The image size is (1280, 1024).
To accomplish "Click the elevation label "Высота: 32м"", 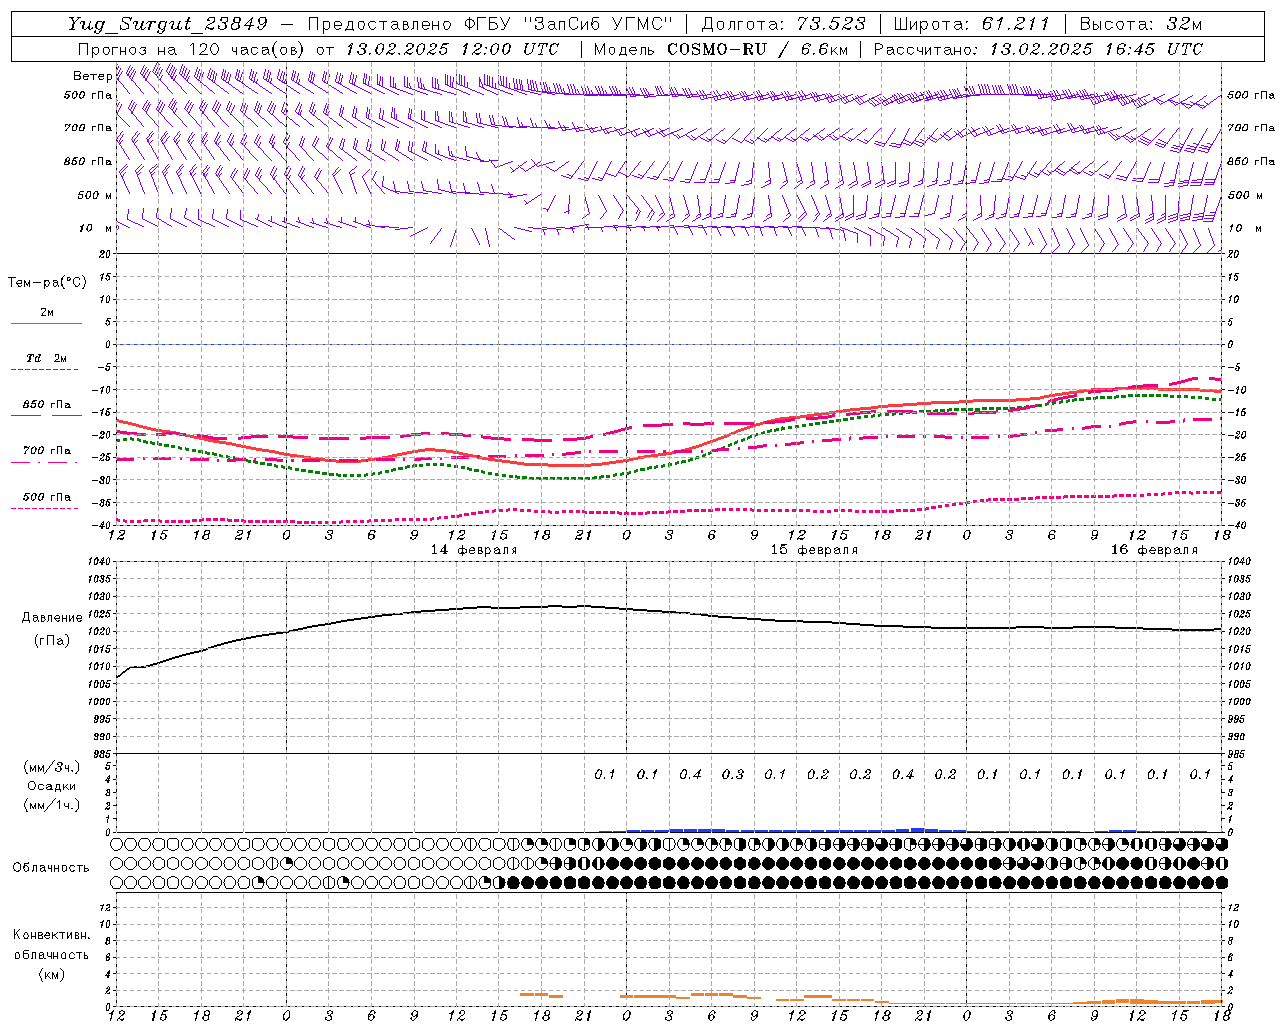I will [1141, 24].
